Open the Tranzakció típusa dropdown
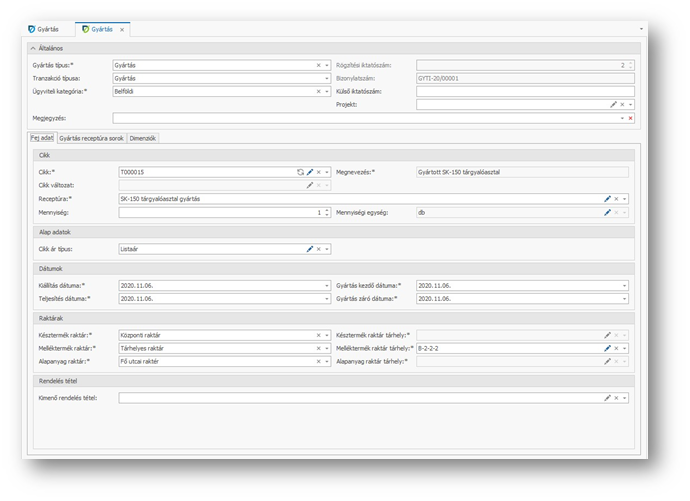This screenshot has height=501, width=690. click(326, 78)
